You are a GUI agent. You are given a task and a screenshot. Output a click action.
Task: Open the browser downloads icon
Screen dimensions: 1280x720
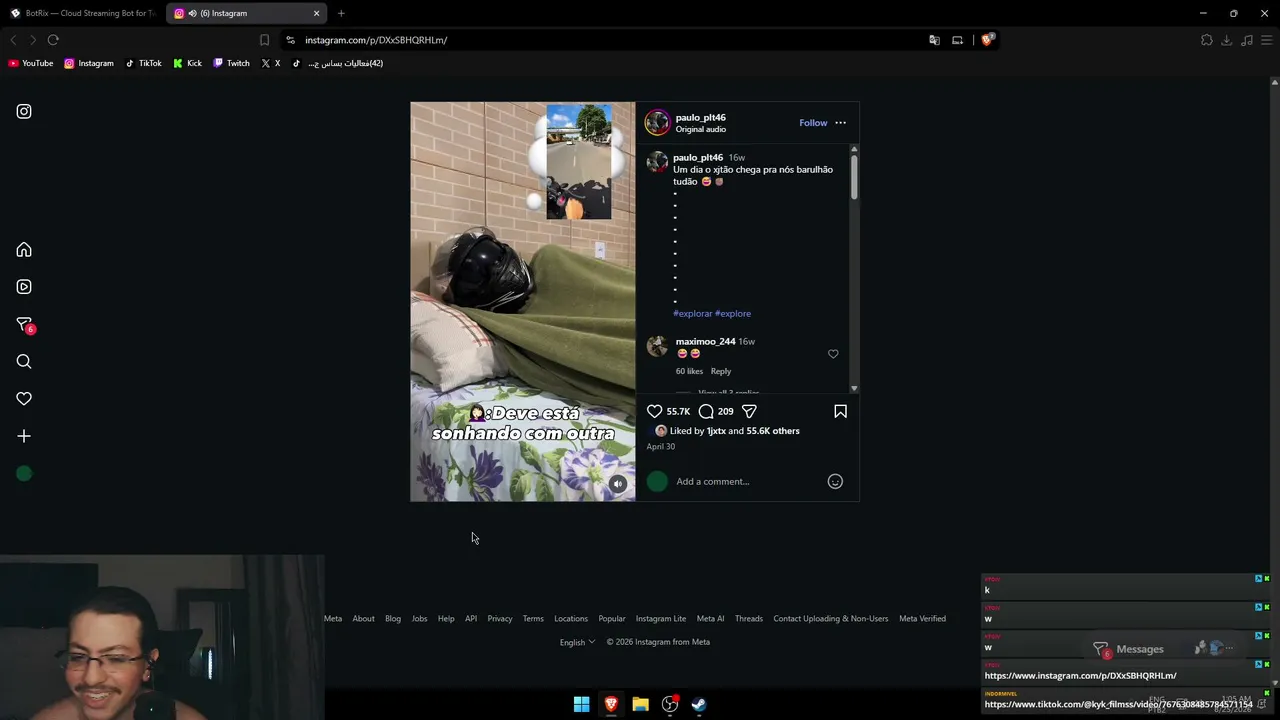pos(1227,40)
